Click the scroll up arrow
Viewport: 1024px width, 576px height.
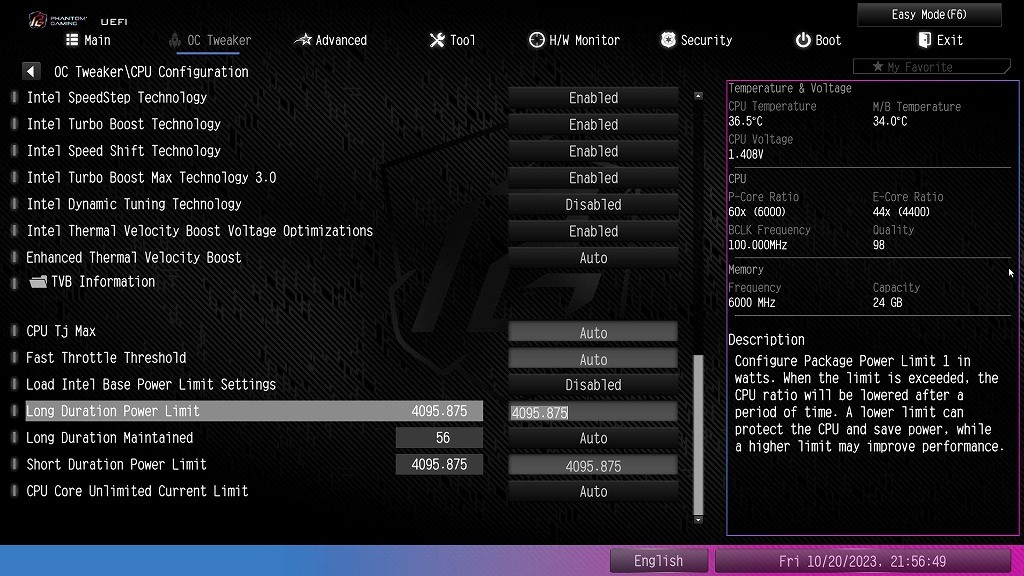[698, 96]
